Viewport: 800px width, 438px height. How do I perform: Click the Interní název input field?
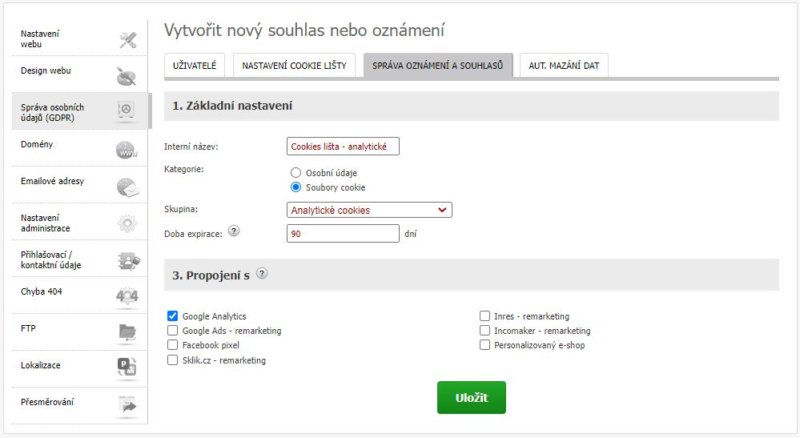tap(343, 147)
